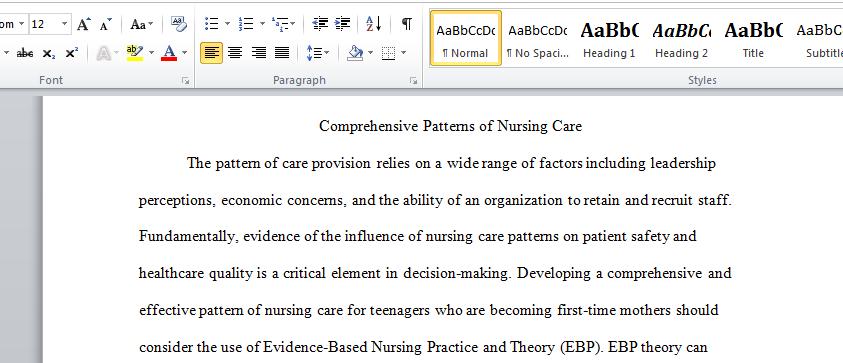Open the font name dropdown arrow
Image resolution: width=843 pixels, height=363 pixels.
pos(21,24)
